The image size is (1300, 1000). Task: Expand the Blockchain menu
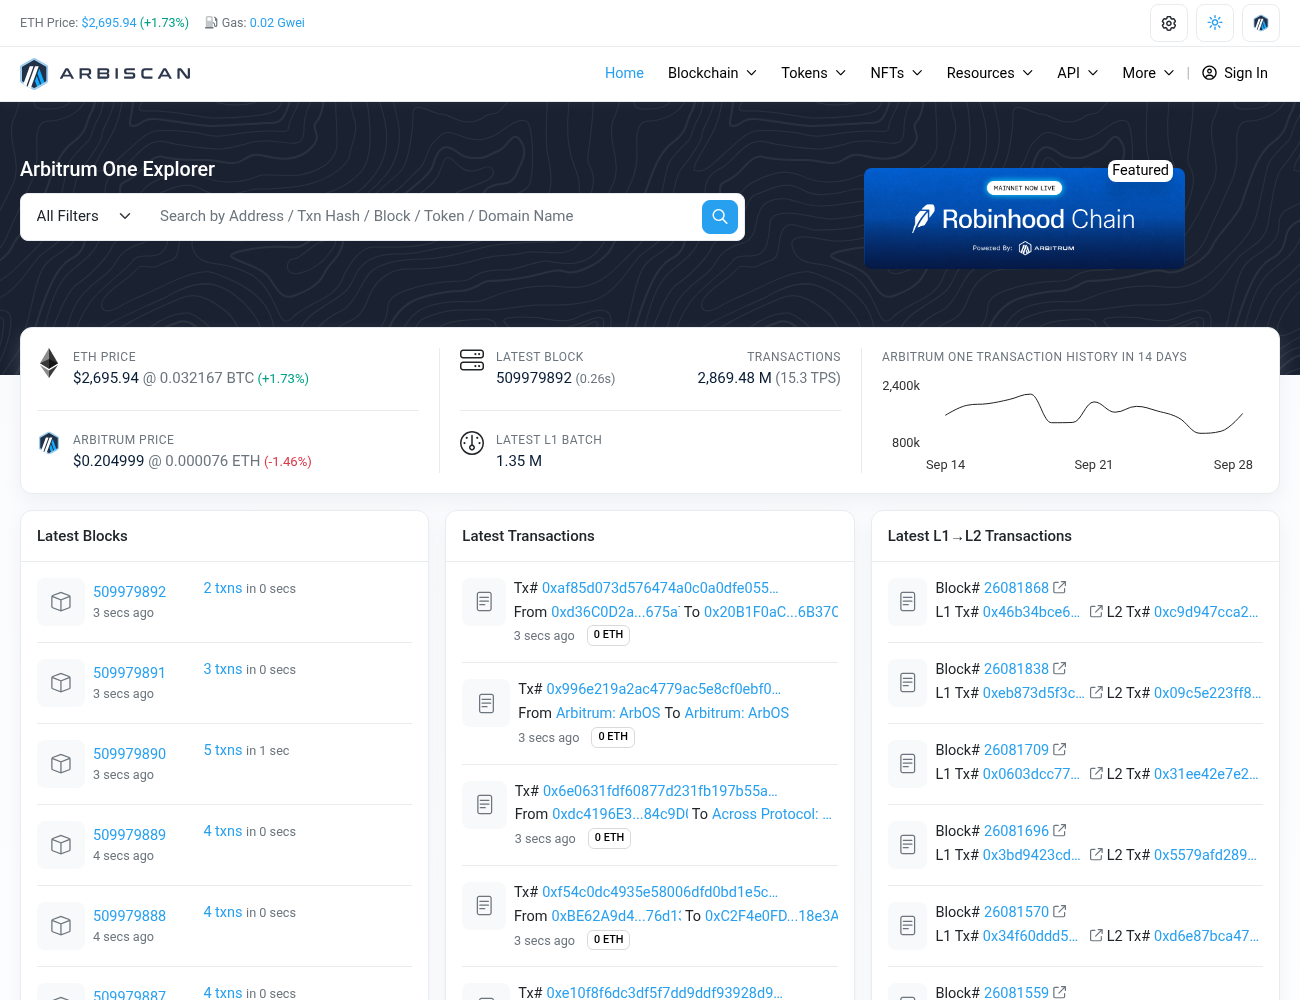[x=712, y=73]
